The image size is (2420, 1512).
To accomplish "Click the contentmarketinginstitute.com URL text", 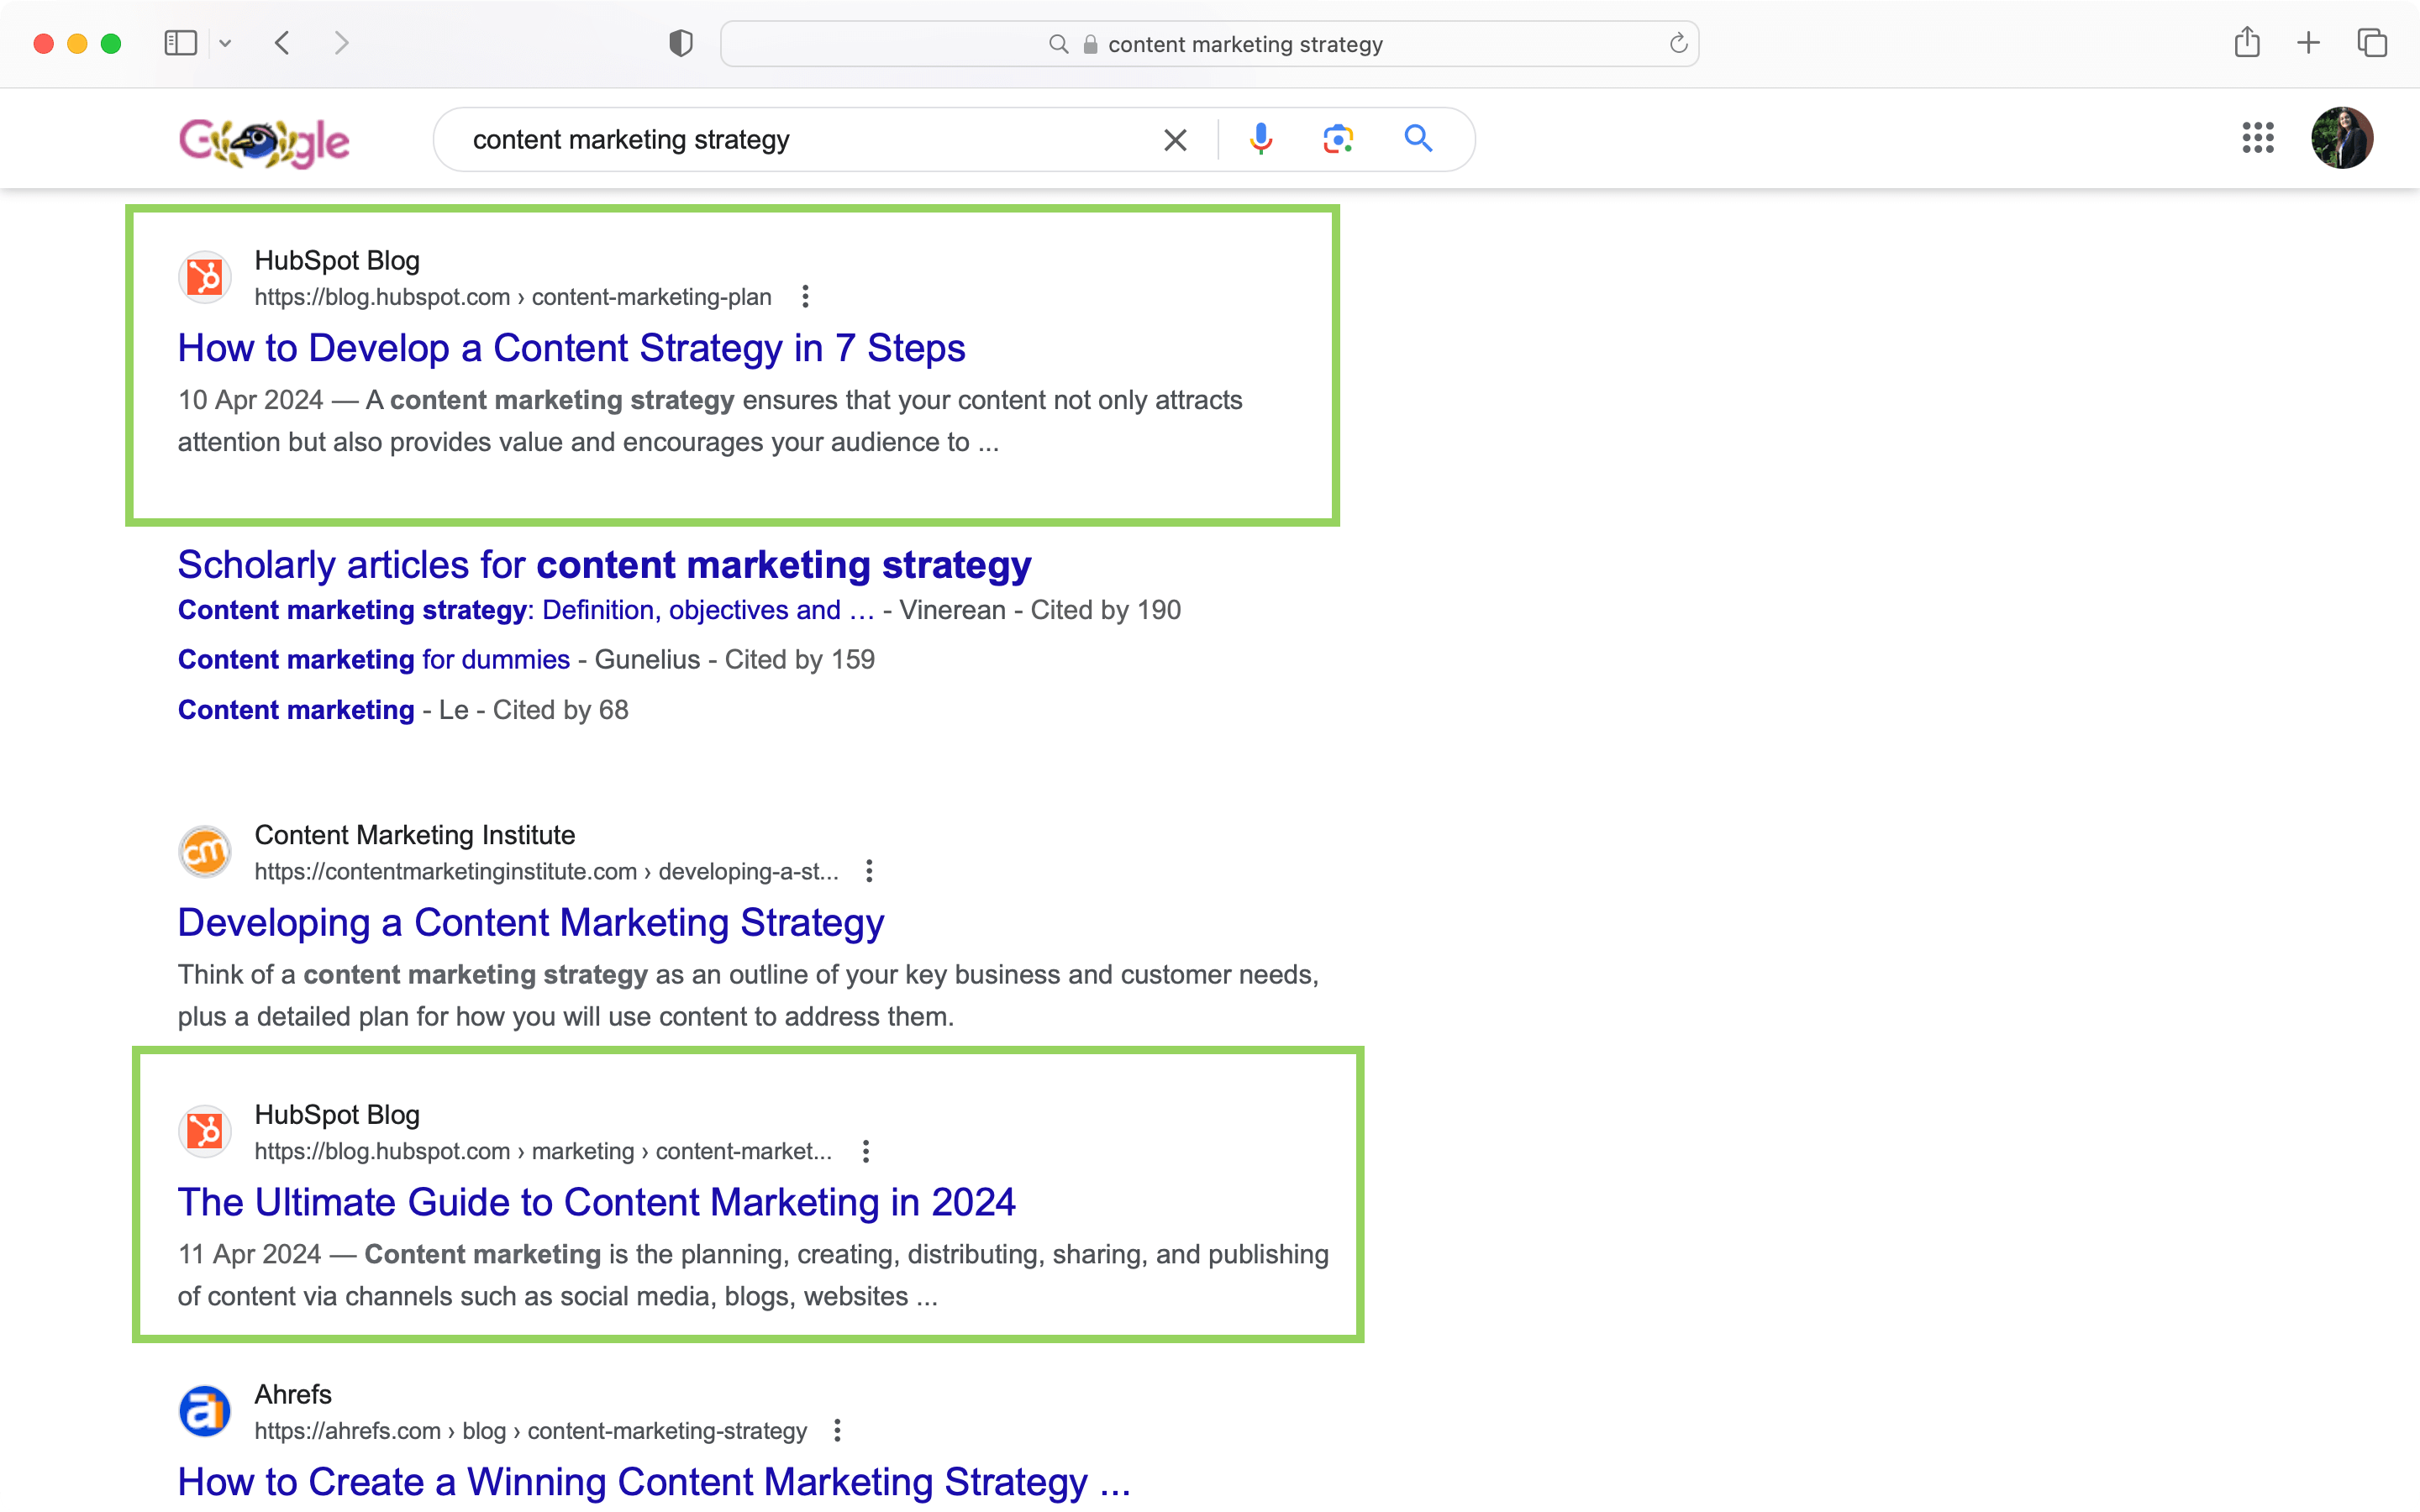I will click(x=547, y=871).
